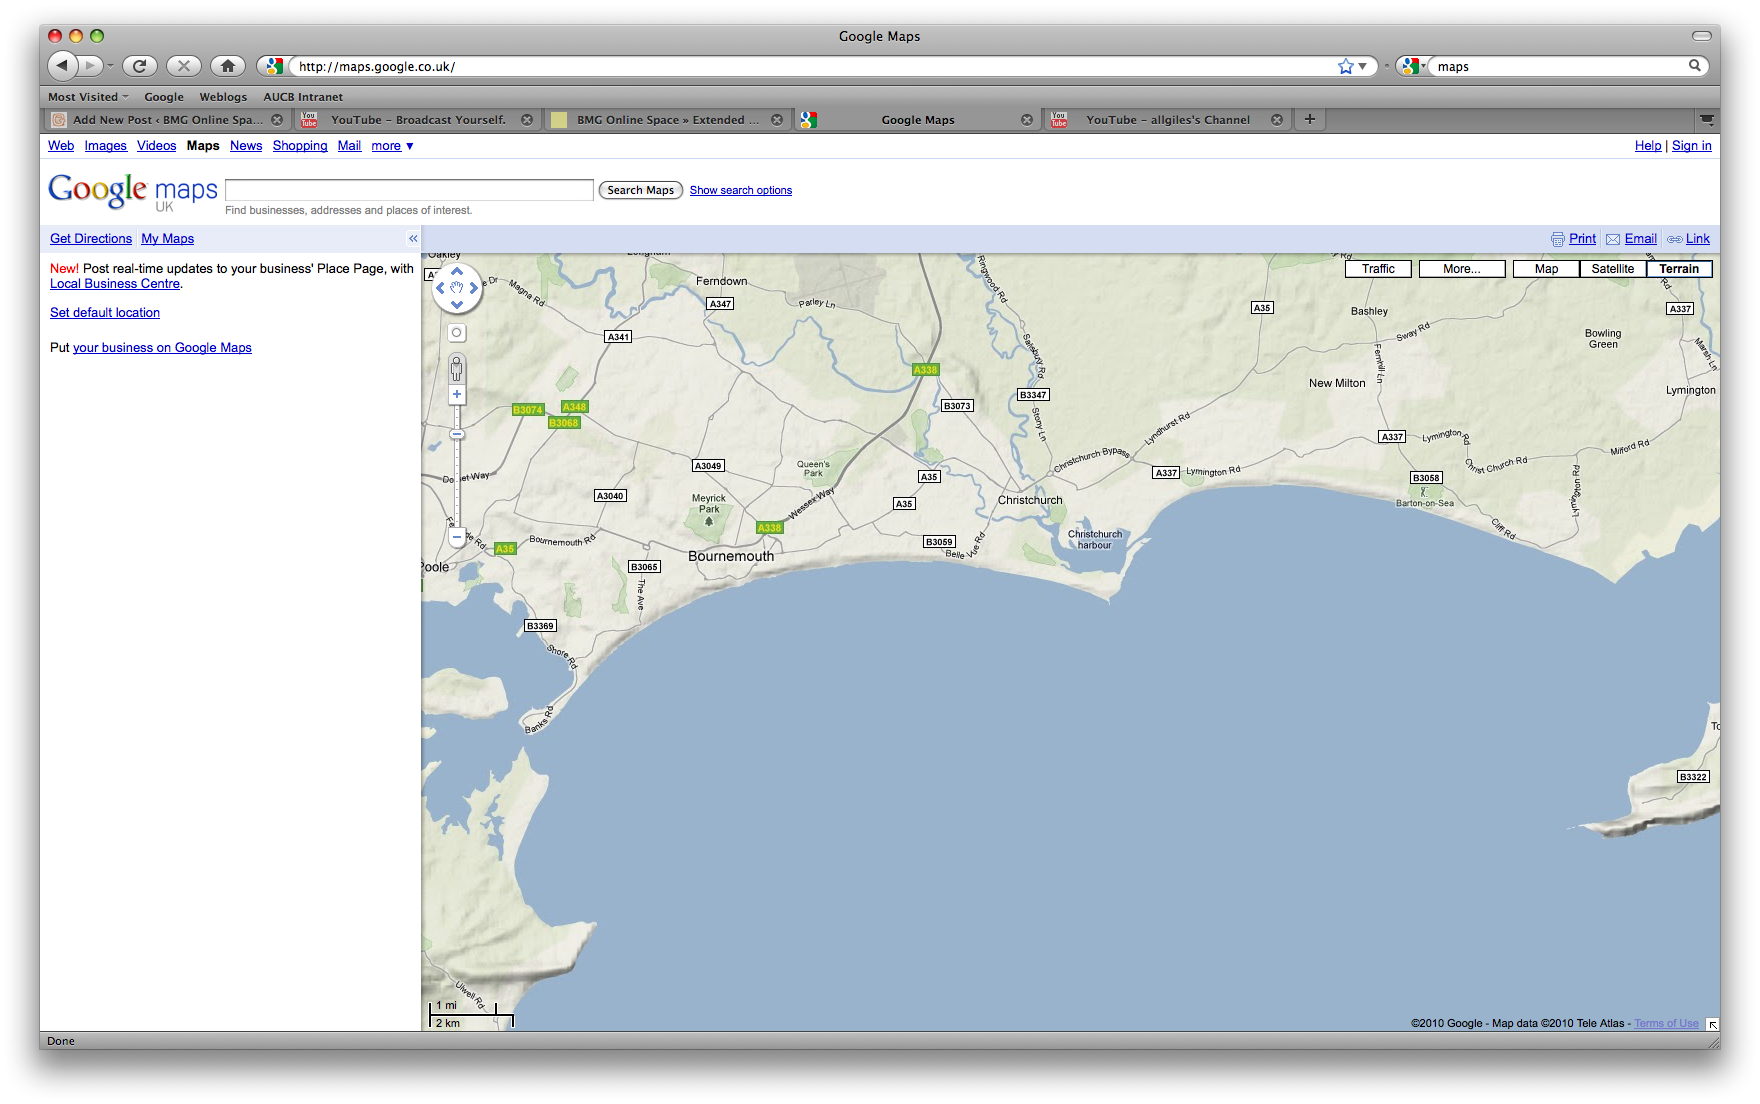Screen dimensions: 1760x1104
Task: Toggle the Traffic layer
Action: pyautogui.click(x=1378, y=269)
